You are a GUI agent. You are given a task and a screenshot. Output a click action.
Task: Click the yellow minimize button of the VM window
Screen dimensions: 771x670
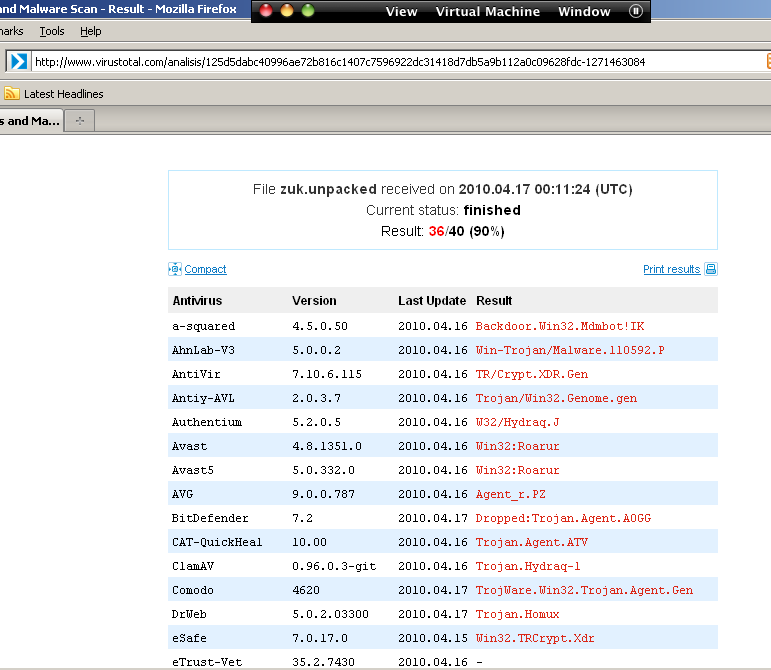click(x=287, y=10)
